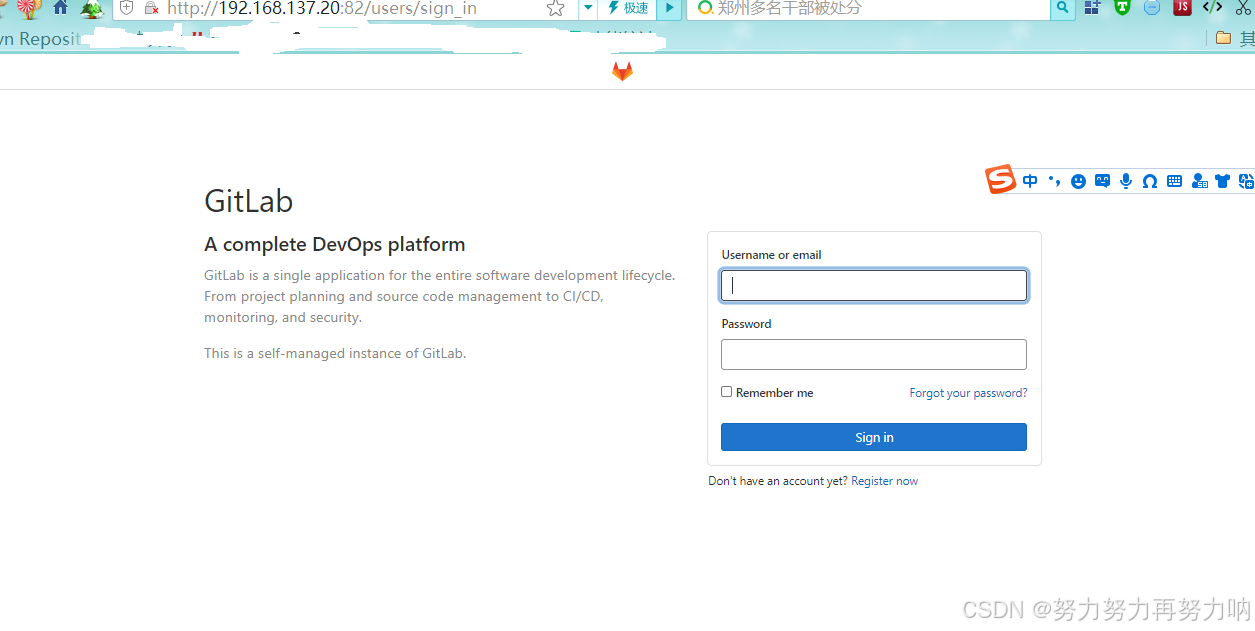Click the lollipop icon in browser toolbar
1255x631 pixels.
pos(28,8)
